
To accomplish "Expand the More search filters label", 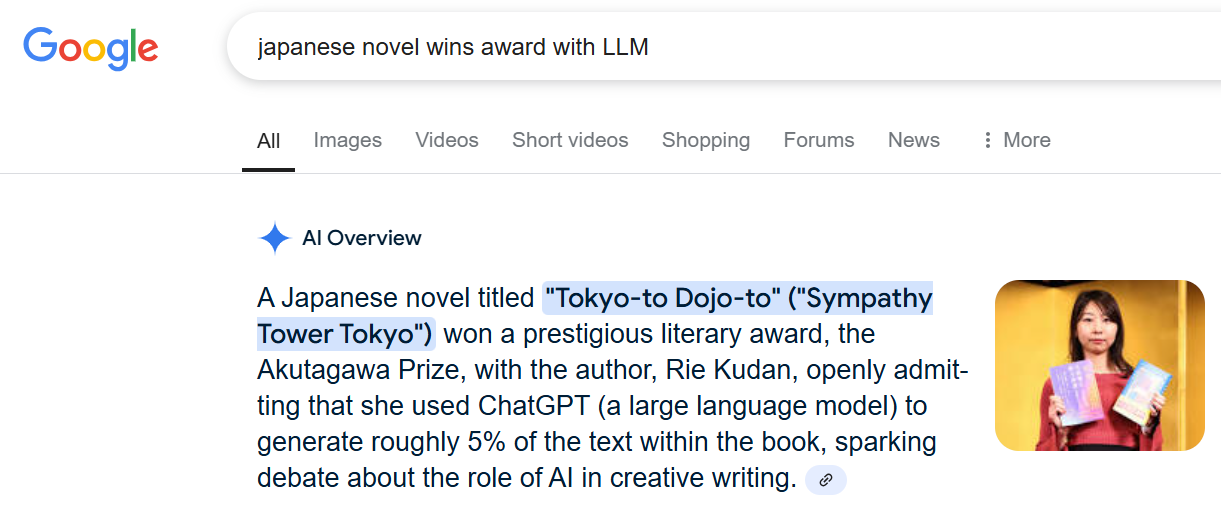I will click(x=1027, y=140).
